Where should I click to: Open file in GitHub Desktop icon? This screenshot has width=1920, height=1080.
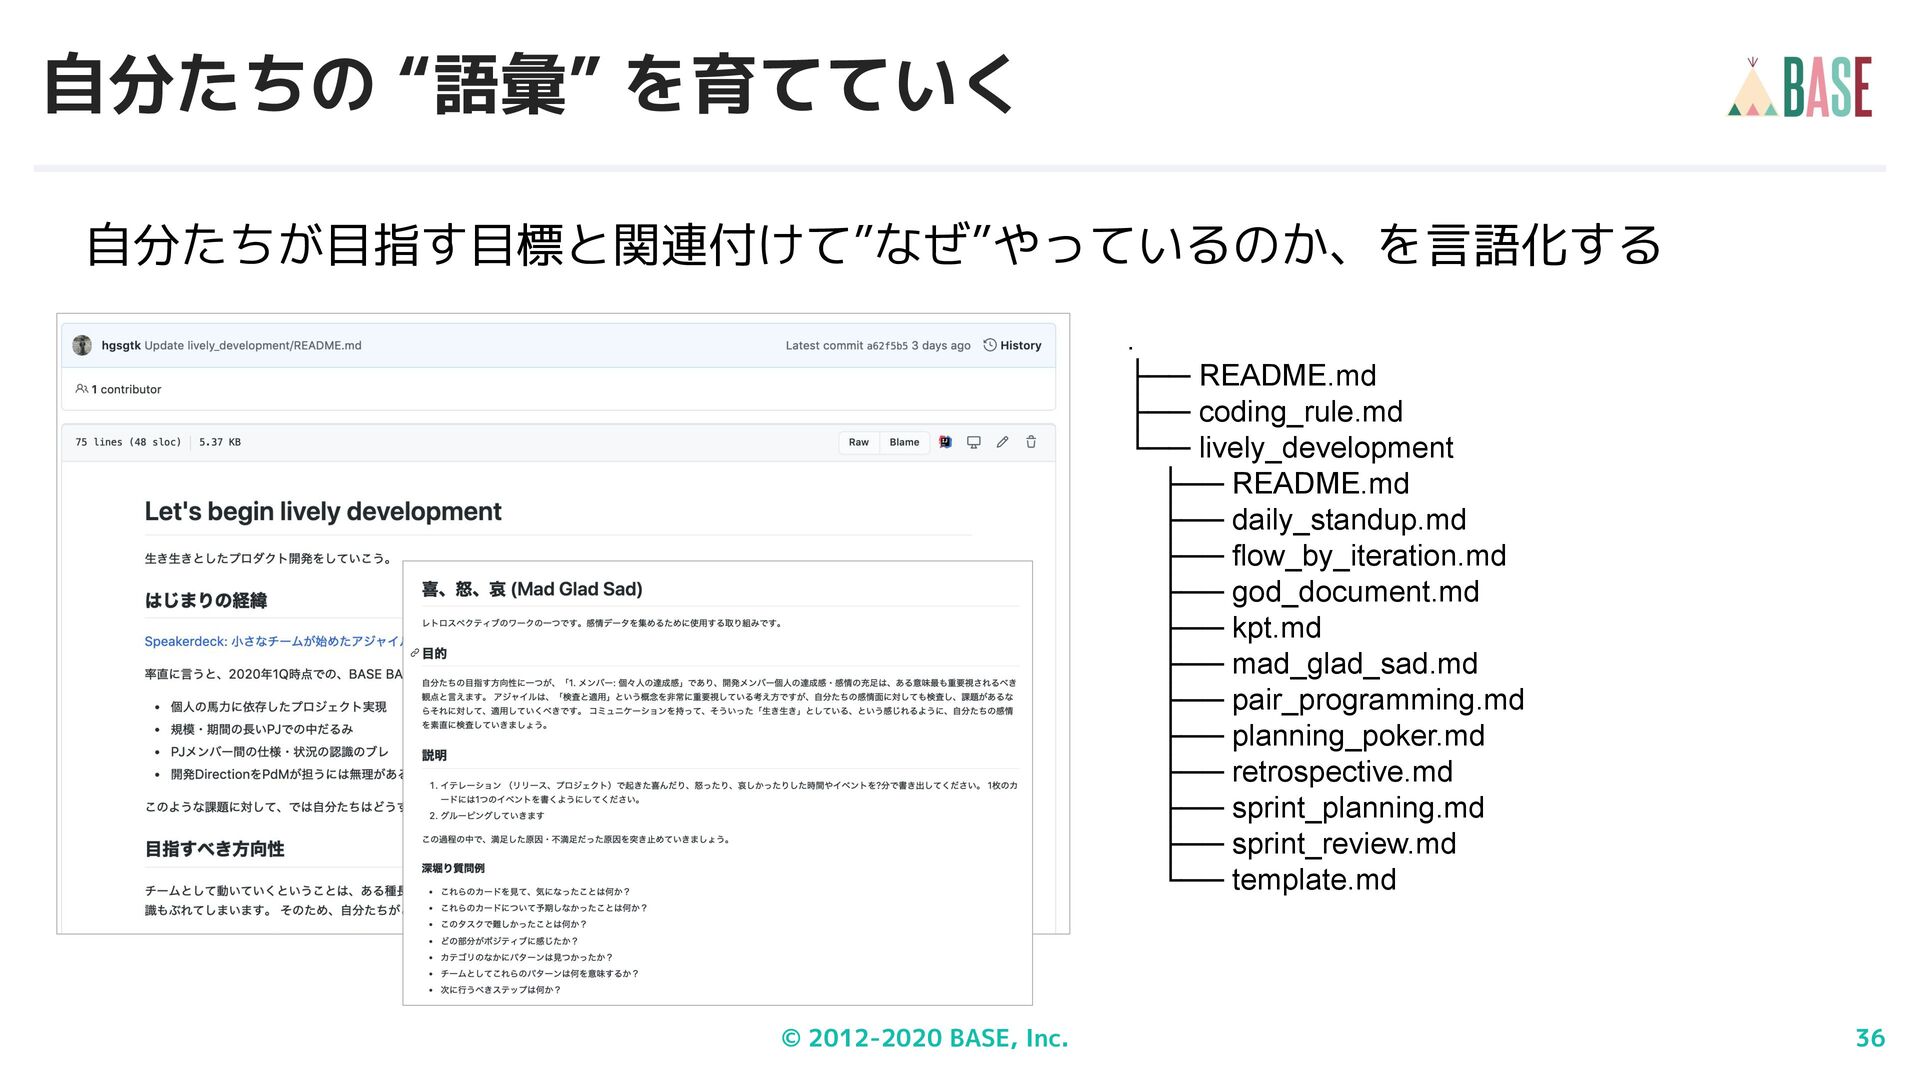pyautogui.click(x=973, y=442)
